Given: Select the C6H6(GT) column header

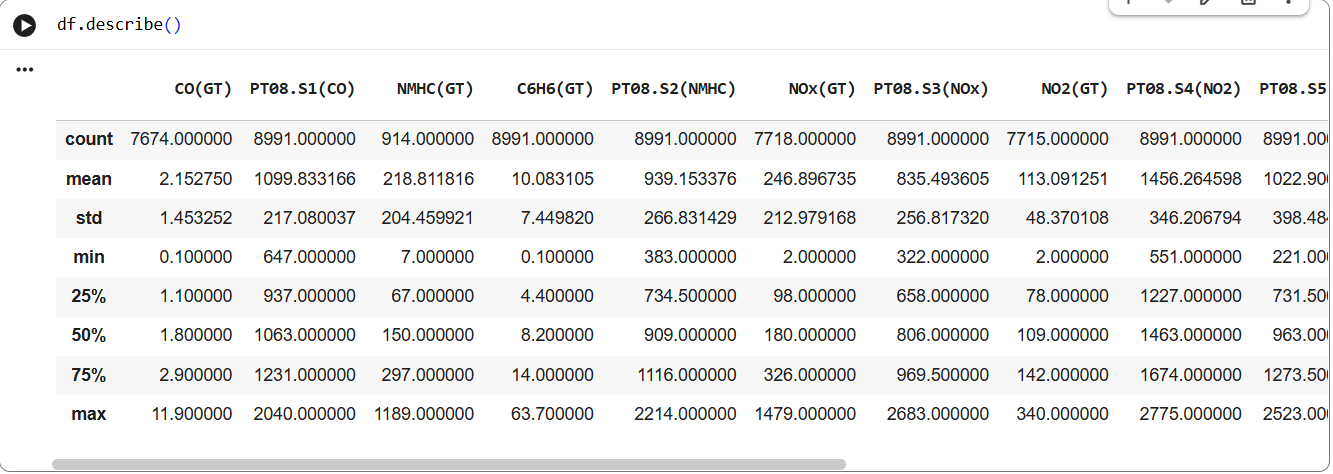Looking at the screenshot, I should coord(555,89).
